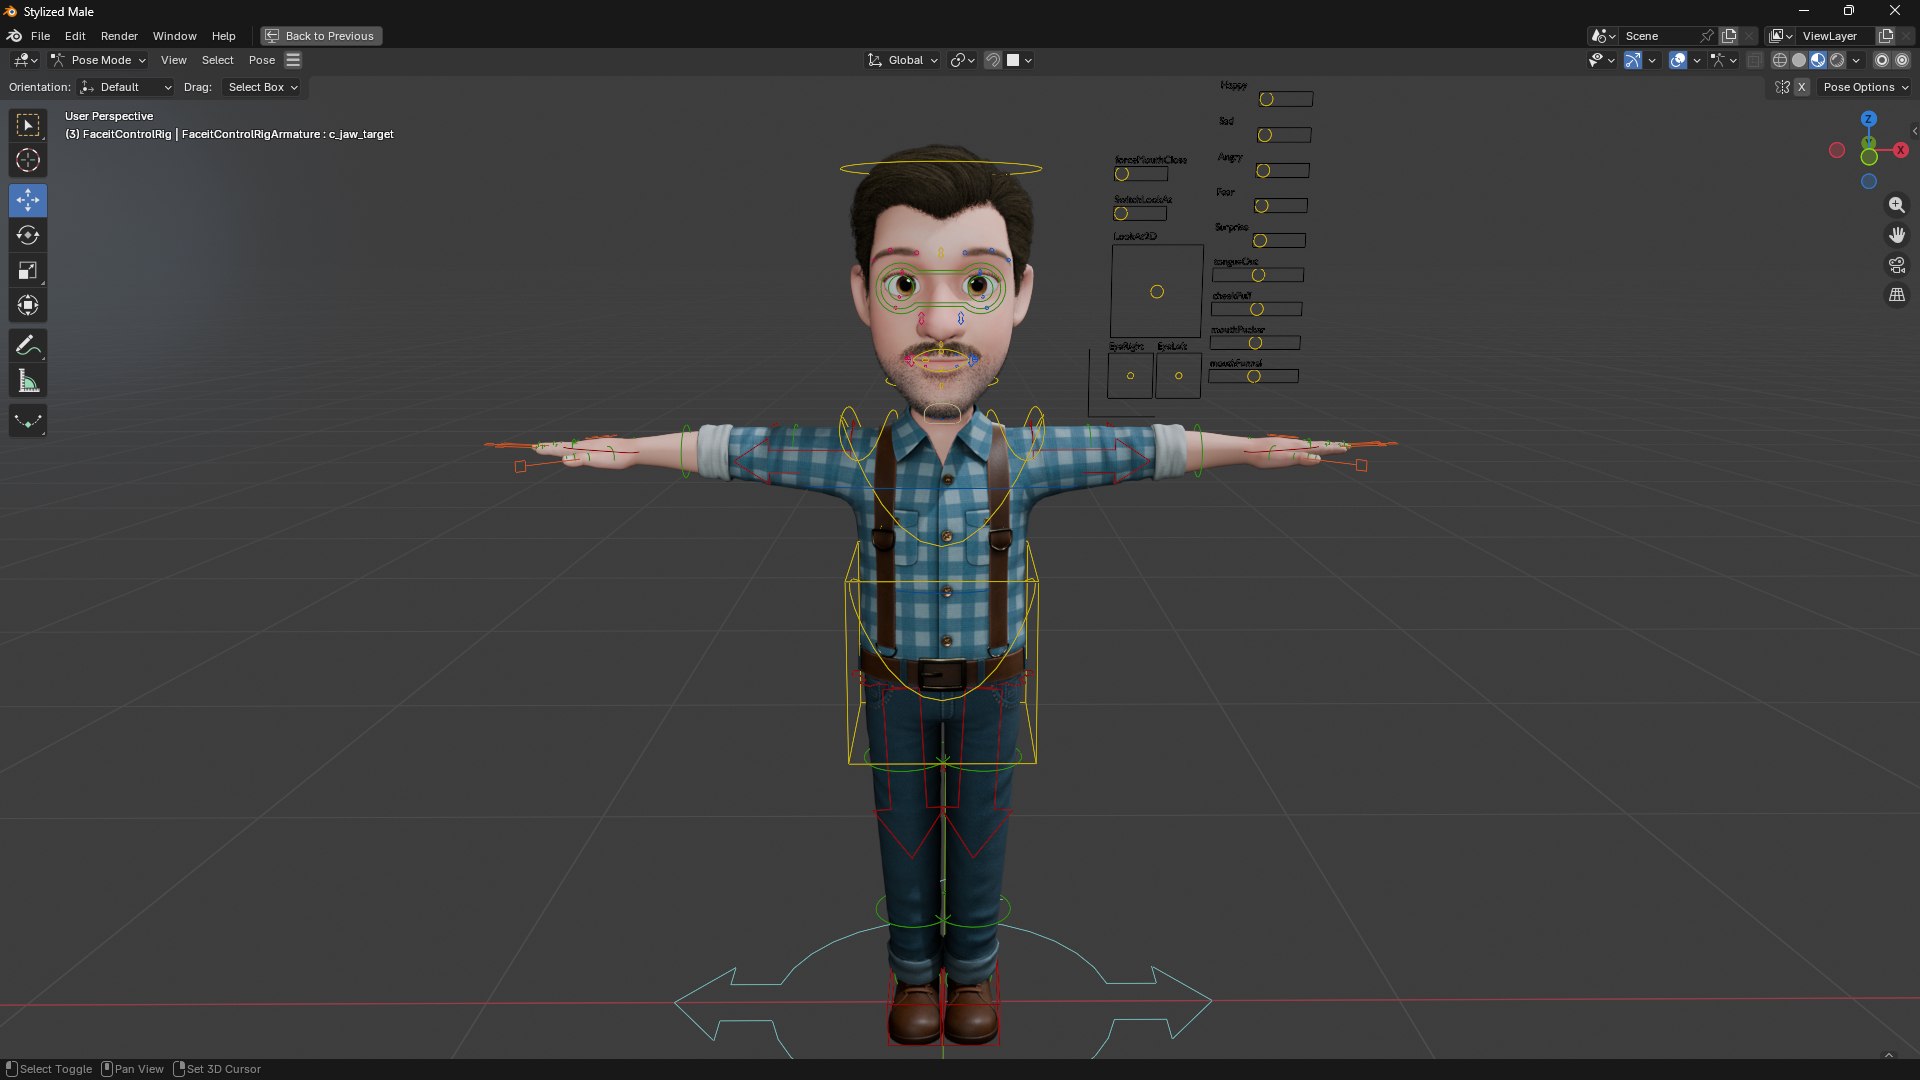
Task: Toggle viewport overlays button
Action: click(1678, 60)
